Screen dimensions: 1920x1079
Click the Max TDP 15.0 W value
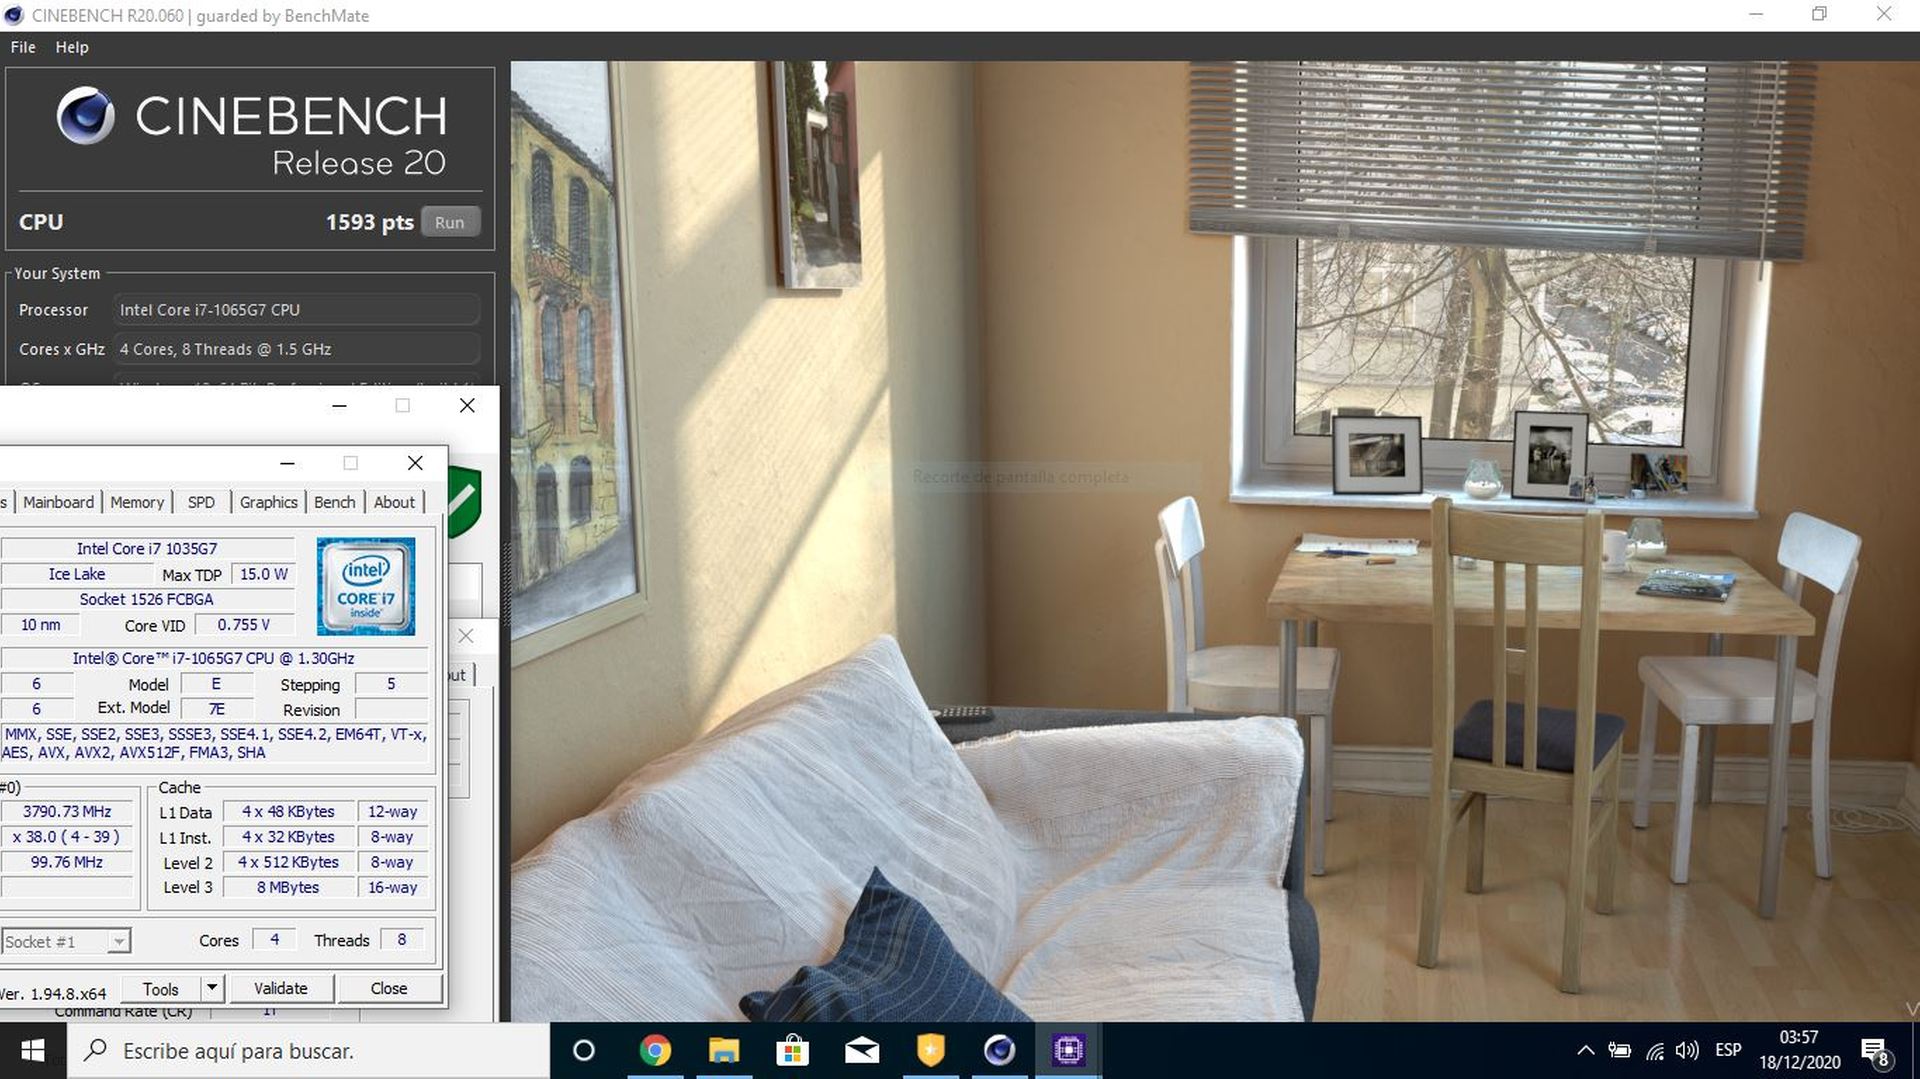click(x=264, y=574)
